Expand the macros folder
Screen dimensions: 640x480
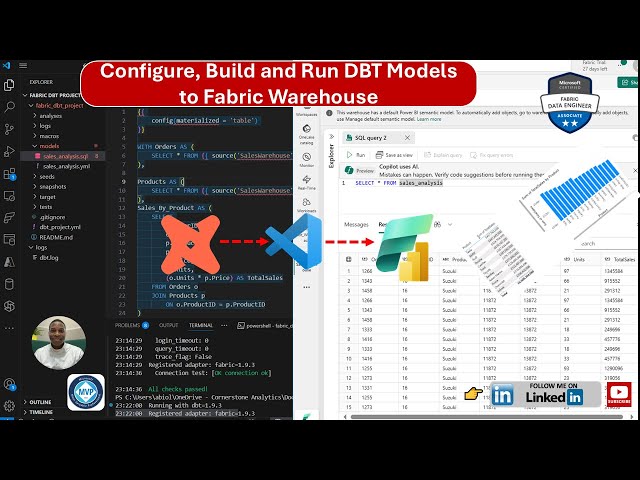click(x=35, y=136)
